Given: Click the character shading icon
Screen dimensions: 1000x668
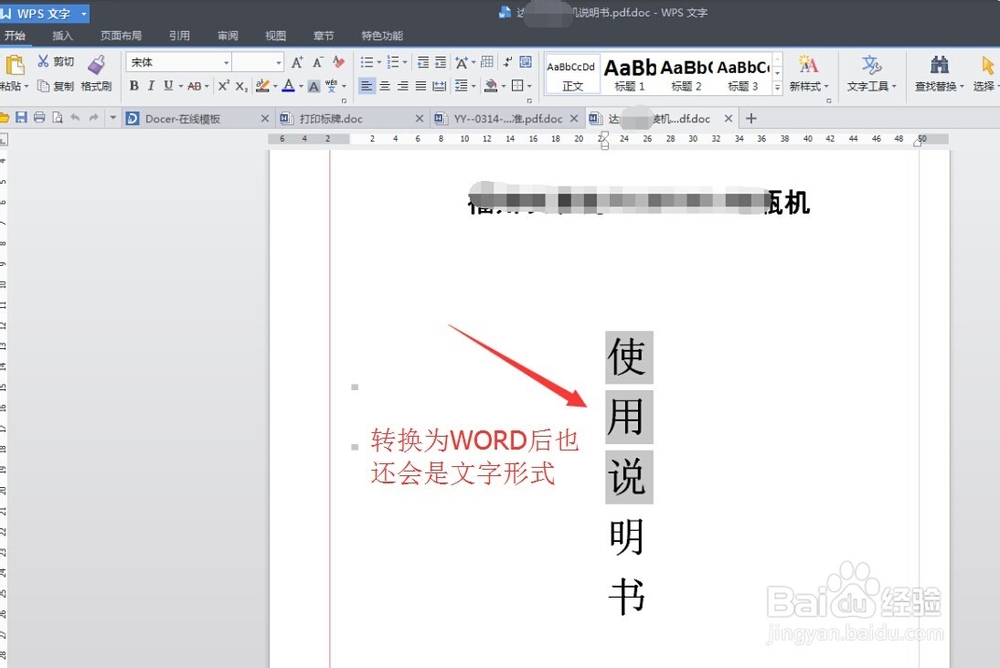Looking at the screenshot, I should pyautogui.click(x=314, y=85).
